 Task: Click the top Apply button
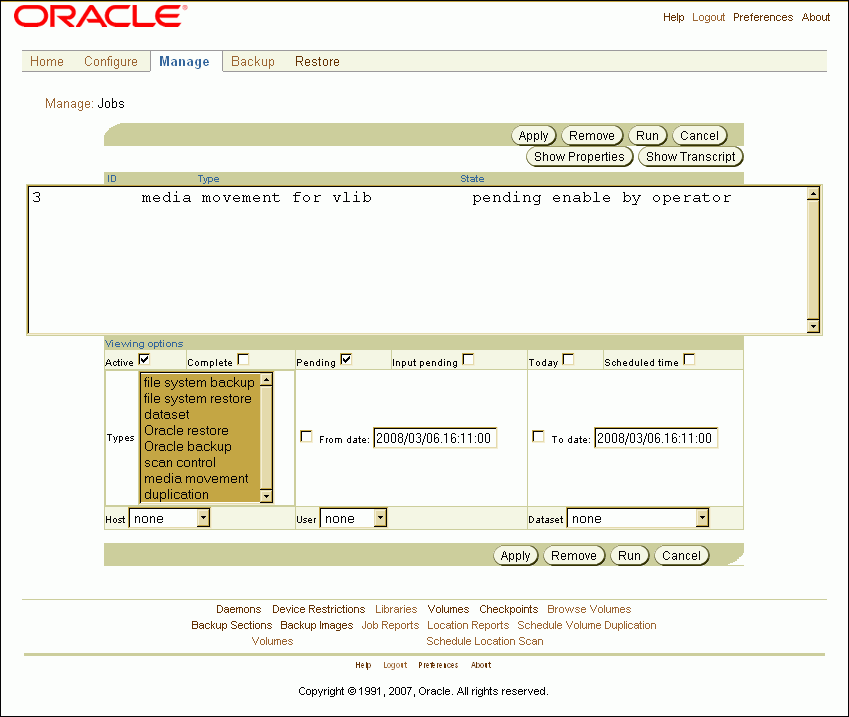point(534,135)
